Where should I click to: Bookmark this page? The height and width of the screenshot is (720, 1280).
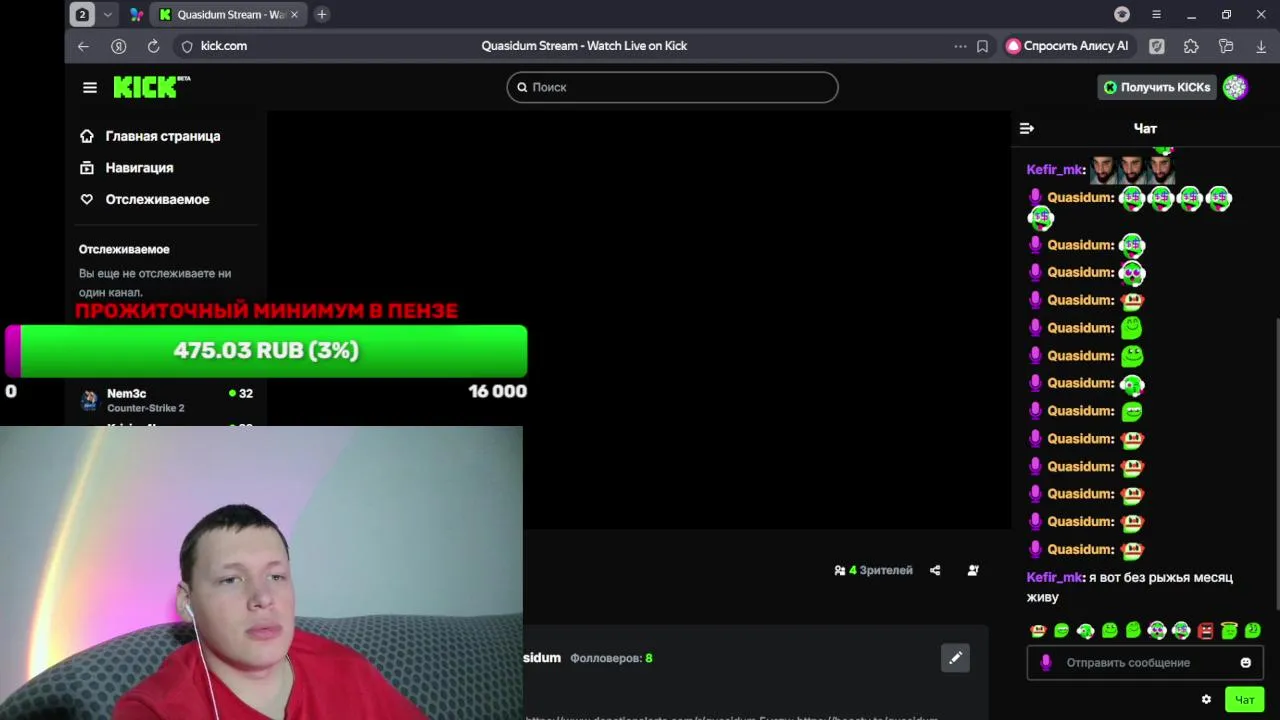click(x=982, y=46)
